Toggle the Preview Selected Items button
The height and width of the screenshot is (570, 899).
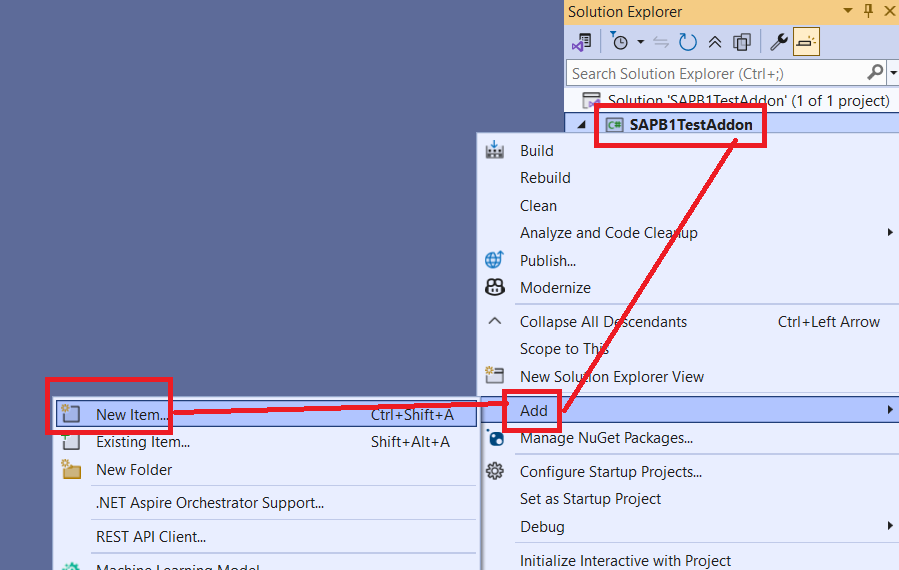pos(806,42)
